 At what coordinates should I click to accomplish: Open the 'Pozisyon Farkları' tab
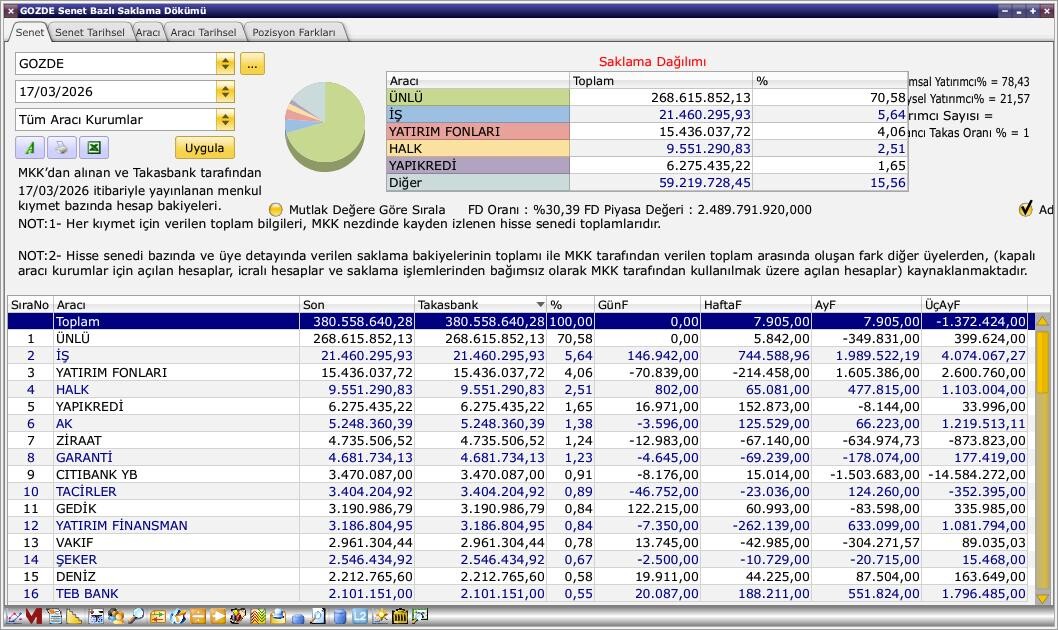294,32
